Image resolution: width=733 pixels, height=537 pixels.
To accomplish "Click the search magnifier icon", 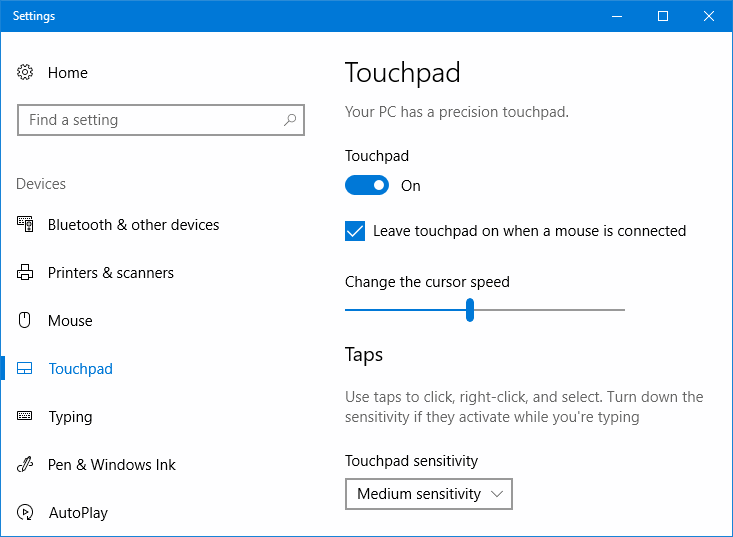I will click(x=290, y=120).
